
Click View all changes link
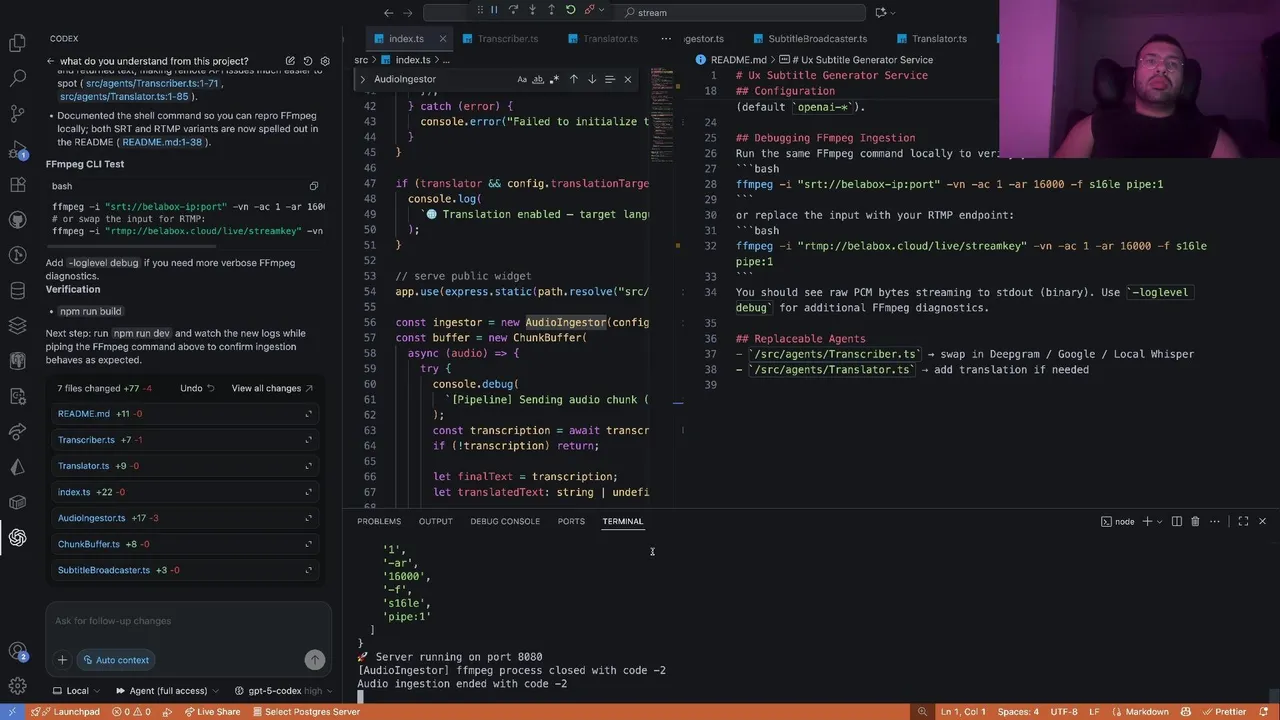[272, 388]
